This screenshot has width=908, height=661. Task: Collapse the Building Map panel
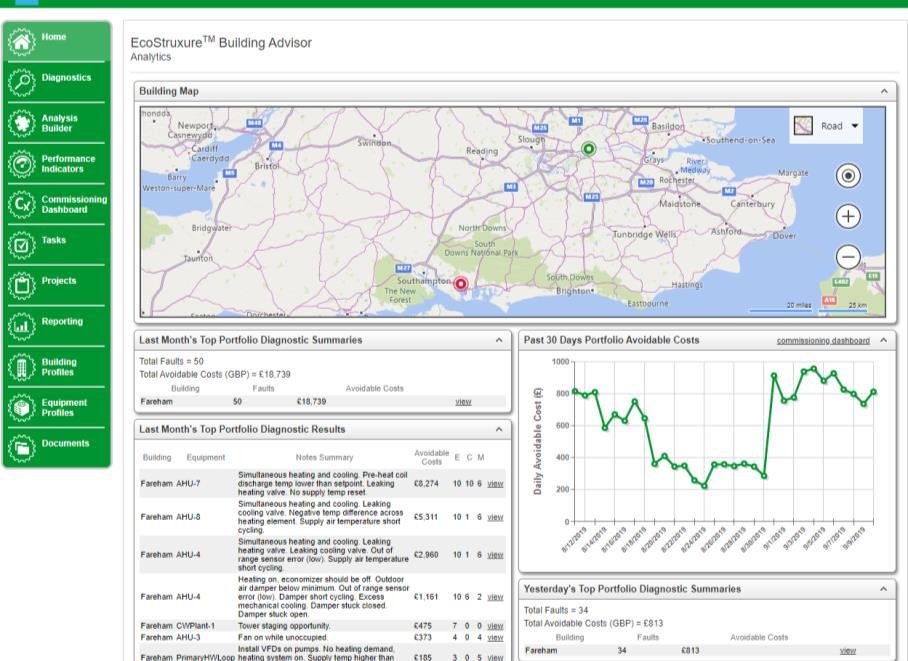884,91
